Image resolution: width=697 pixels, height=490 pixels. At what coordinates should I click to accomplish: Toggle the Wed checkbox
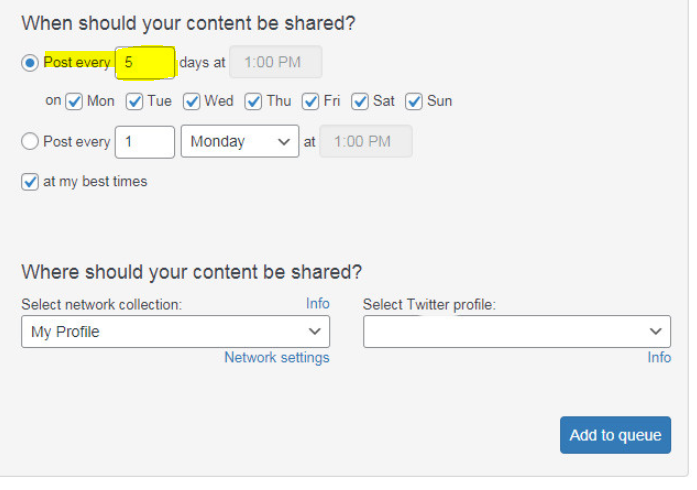(192, 101)
